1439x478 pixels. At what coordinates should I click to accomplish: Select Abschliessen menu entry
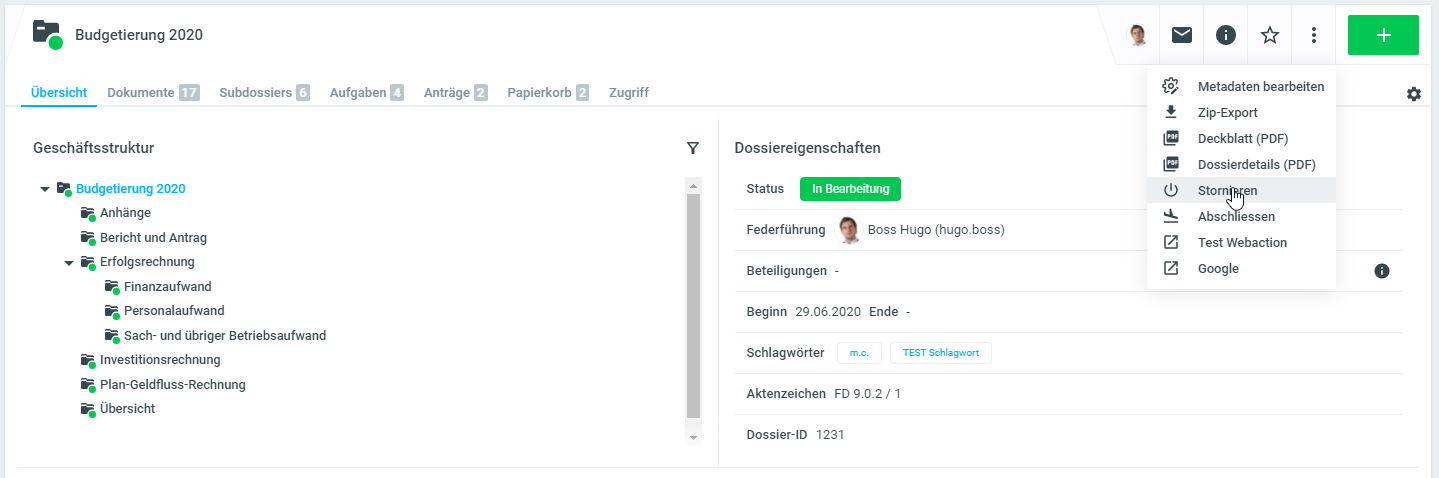point(1235,216)
